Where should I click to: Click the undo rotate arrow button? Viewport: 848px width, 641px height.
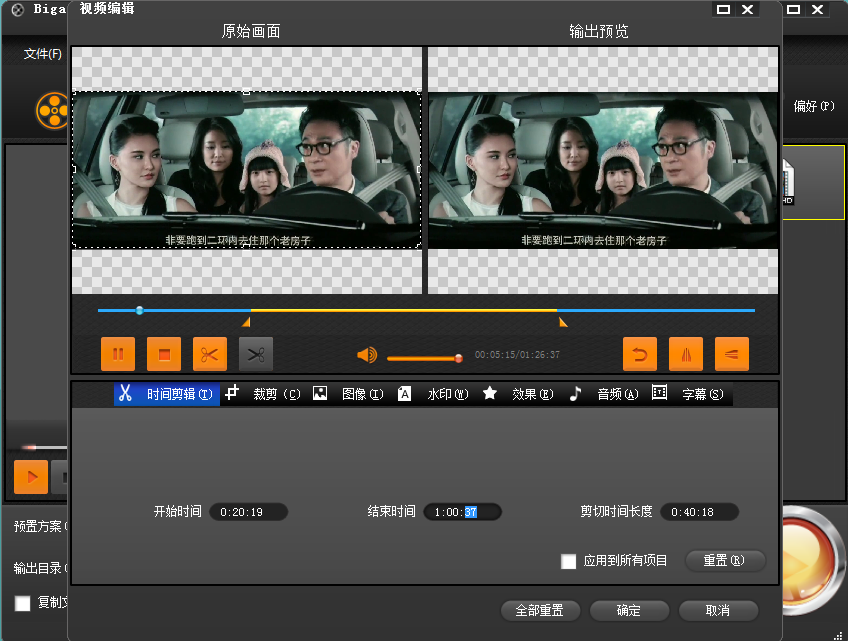tap(640, 354)
